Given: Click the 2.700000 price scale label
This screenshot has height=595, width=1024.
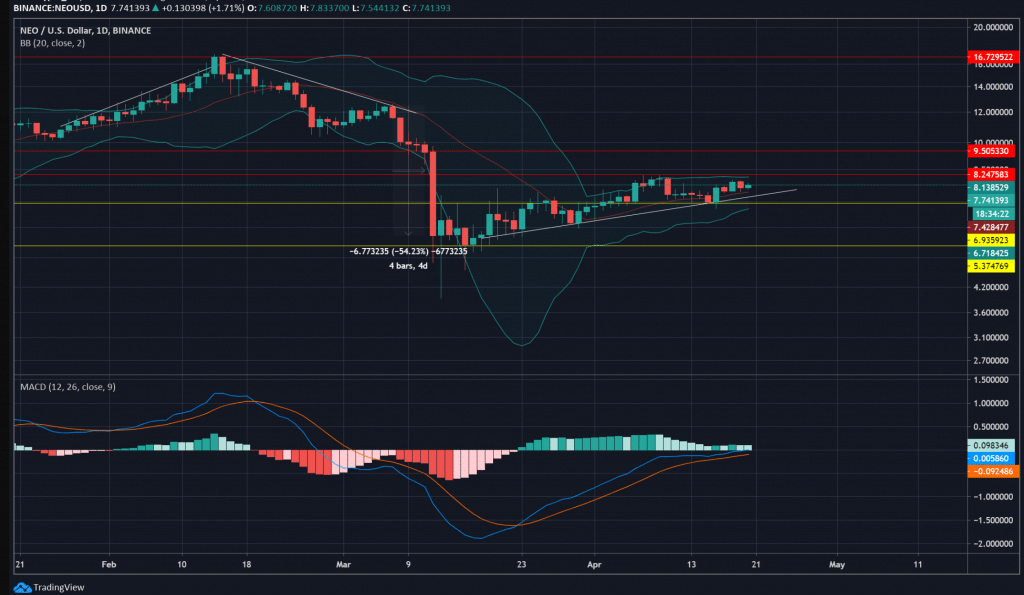Looking at the screenshot, I should (993, 361).
